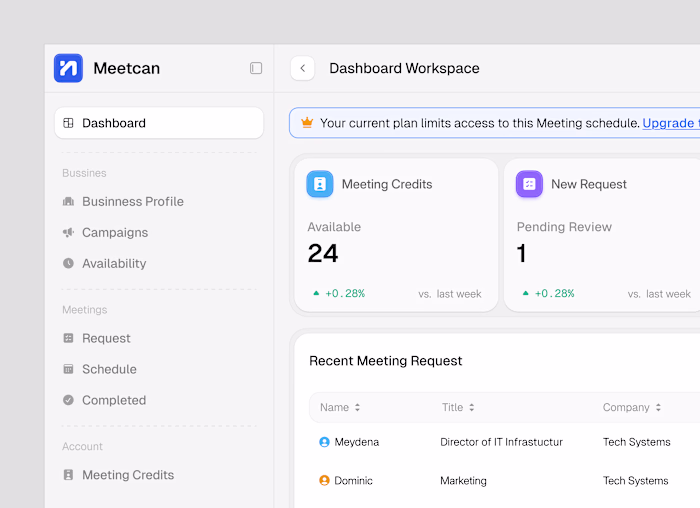700x508 pixels.
Task: Click the Request list icon
Action: click(68, 338)
